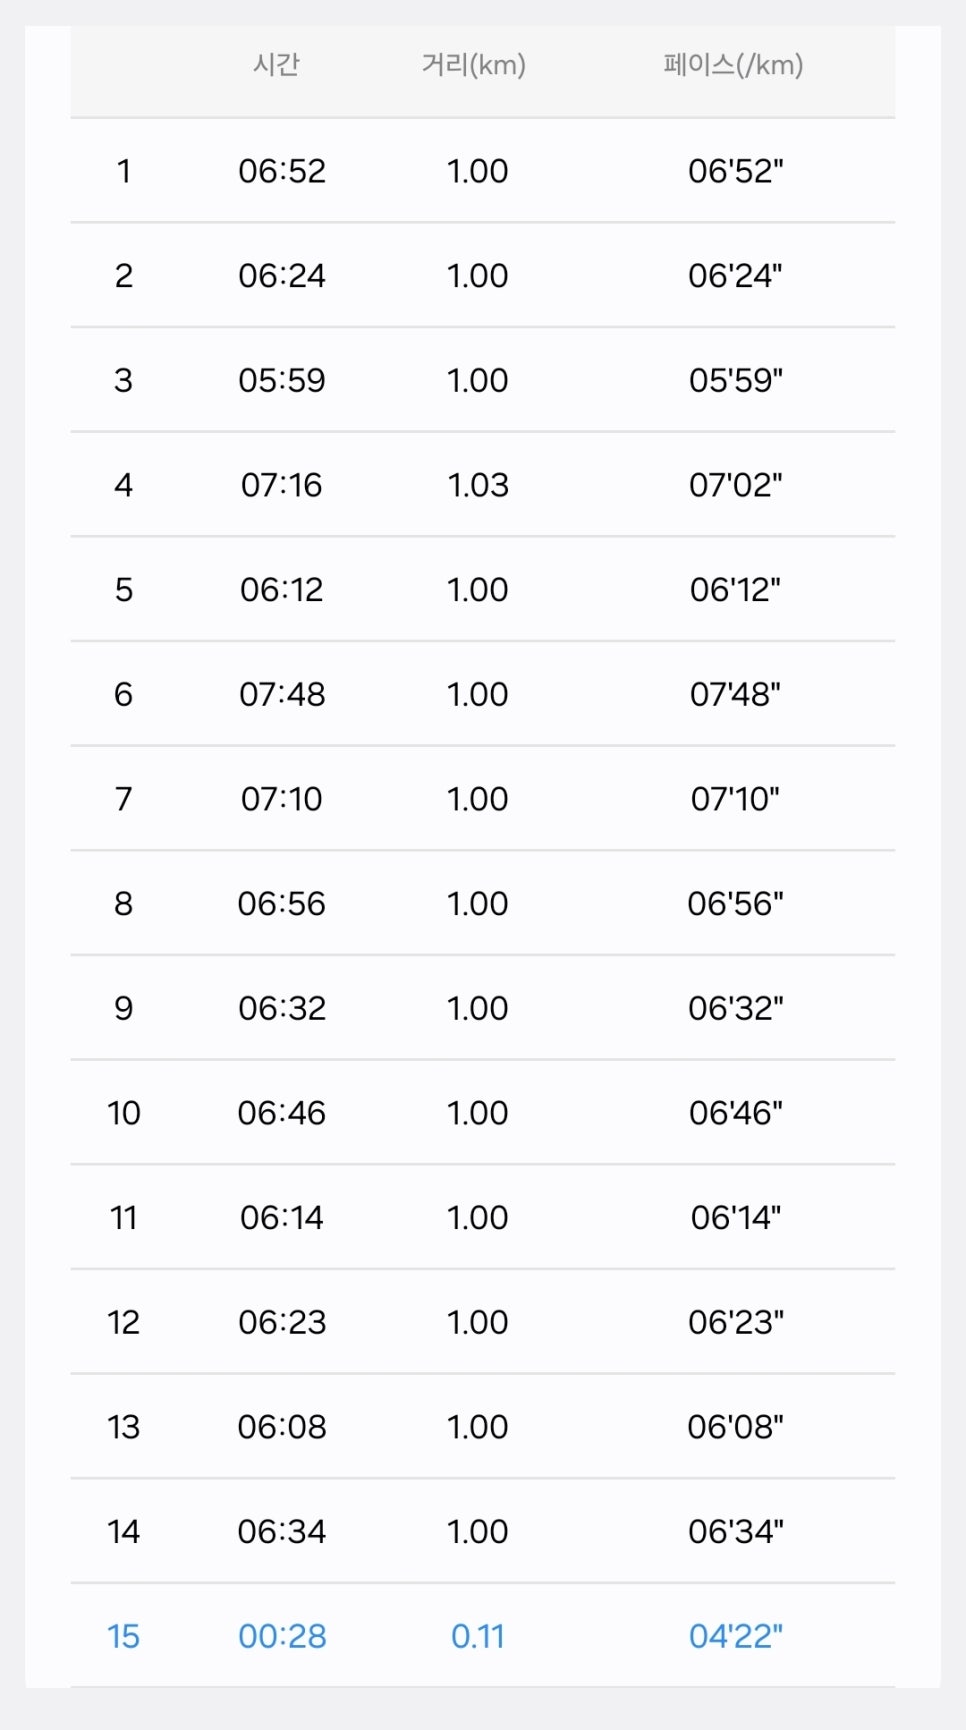Select lap 4 distance 1.03
The image size is (966, 1730).
tap(478, 485)
